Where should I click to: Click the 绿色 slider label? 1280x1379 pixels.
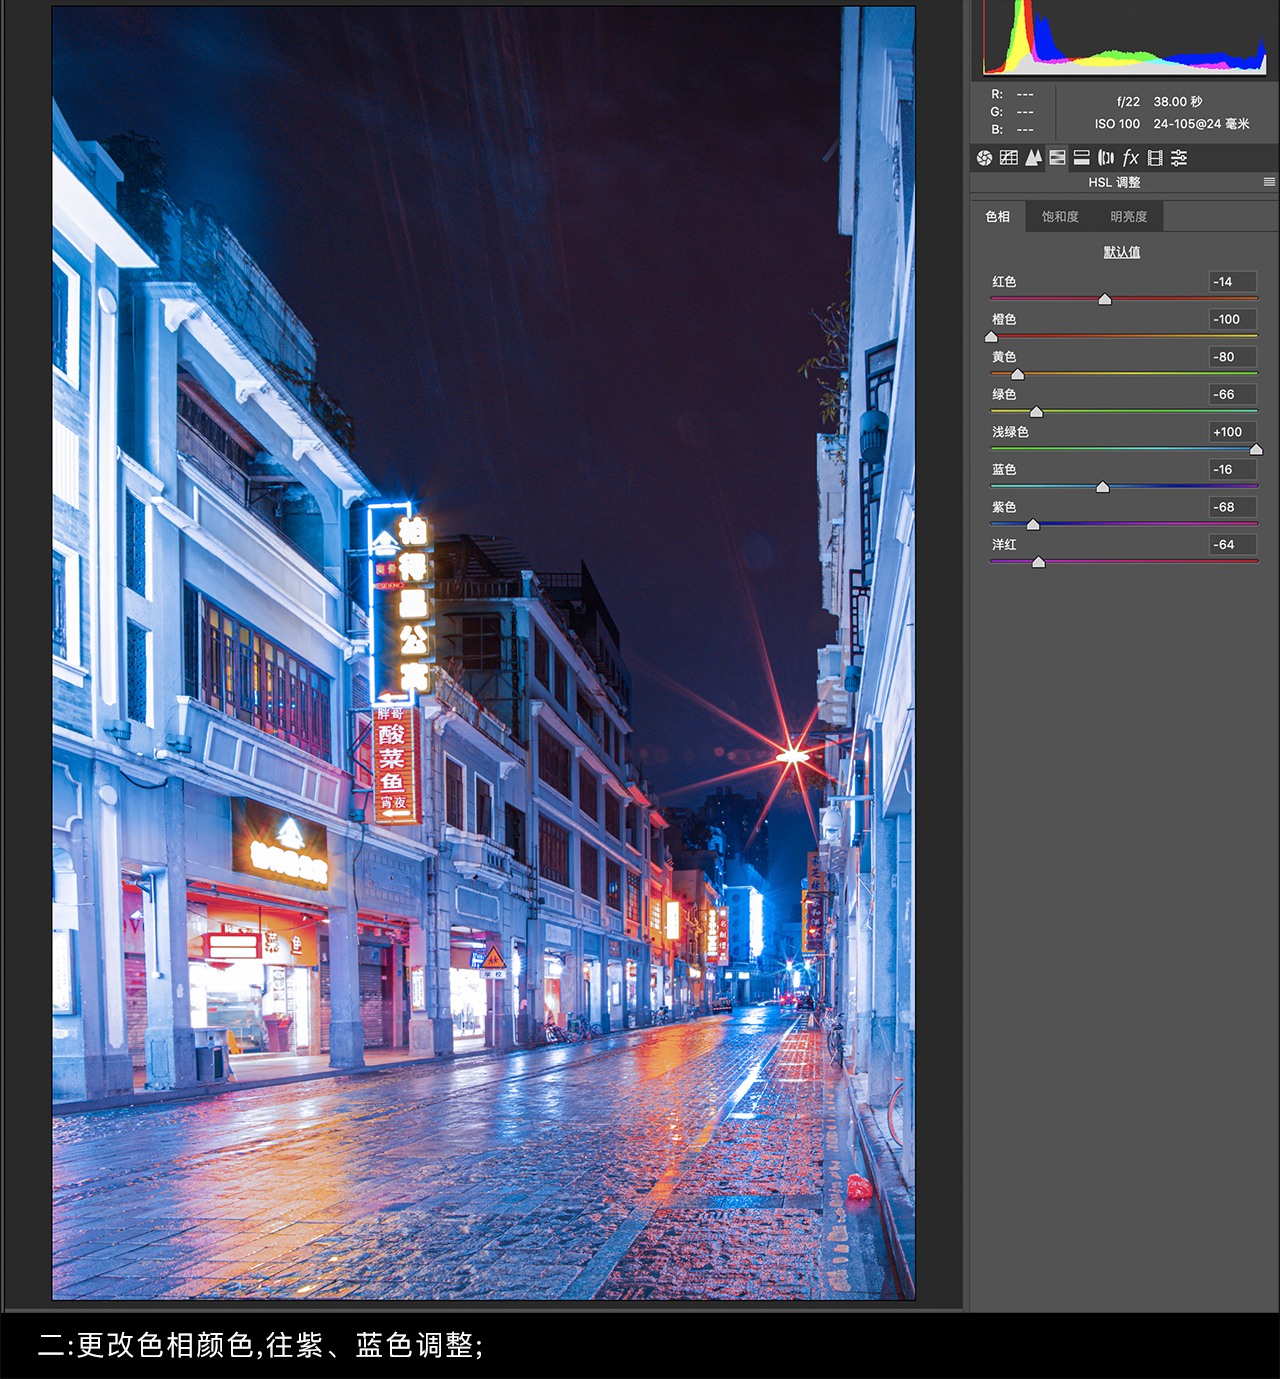click(1004, 394)
